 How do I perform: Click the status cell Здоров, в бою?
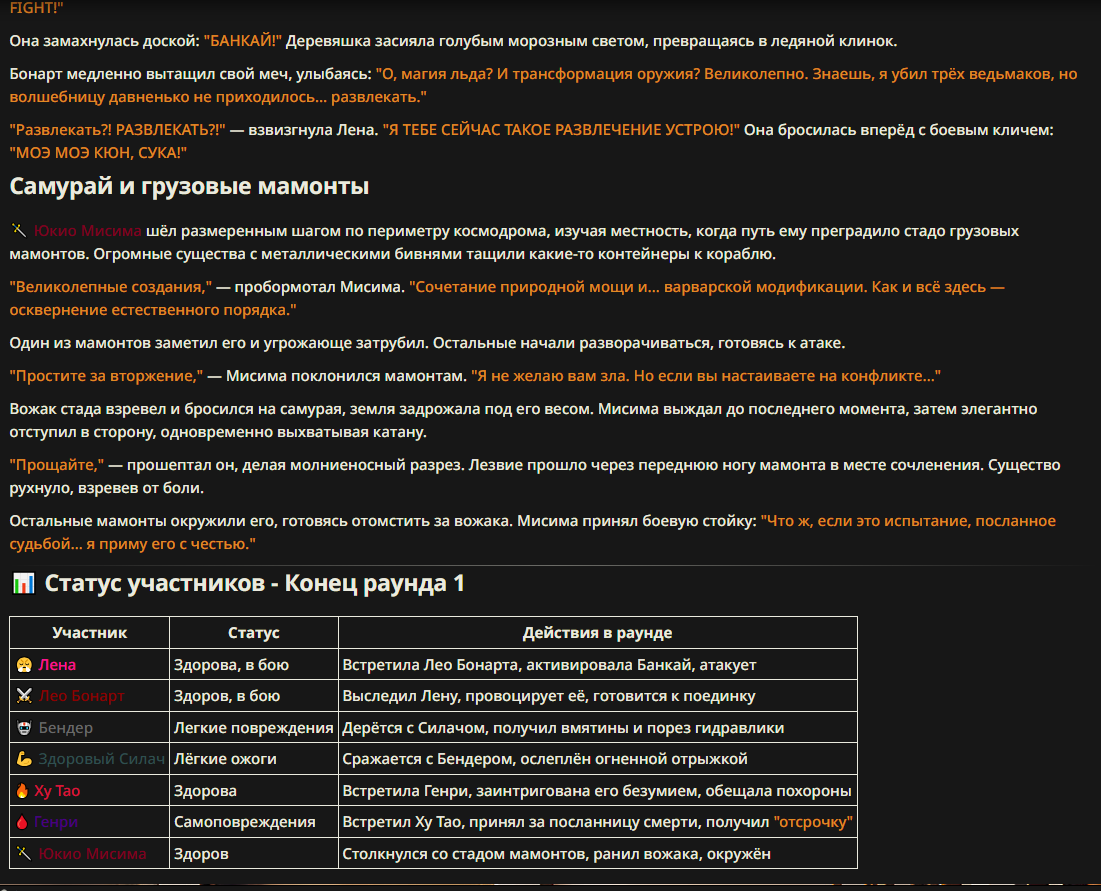point(253,696)
